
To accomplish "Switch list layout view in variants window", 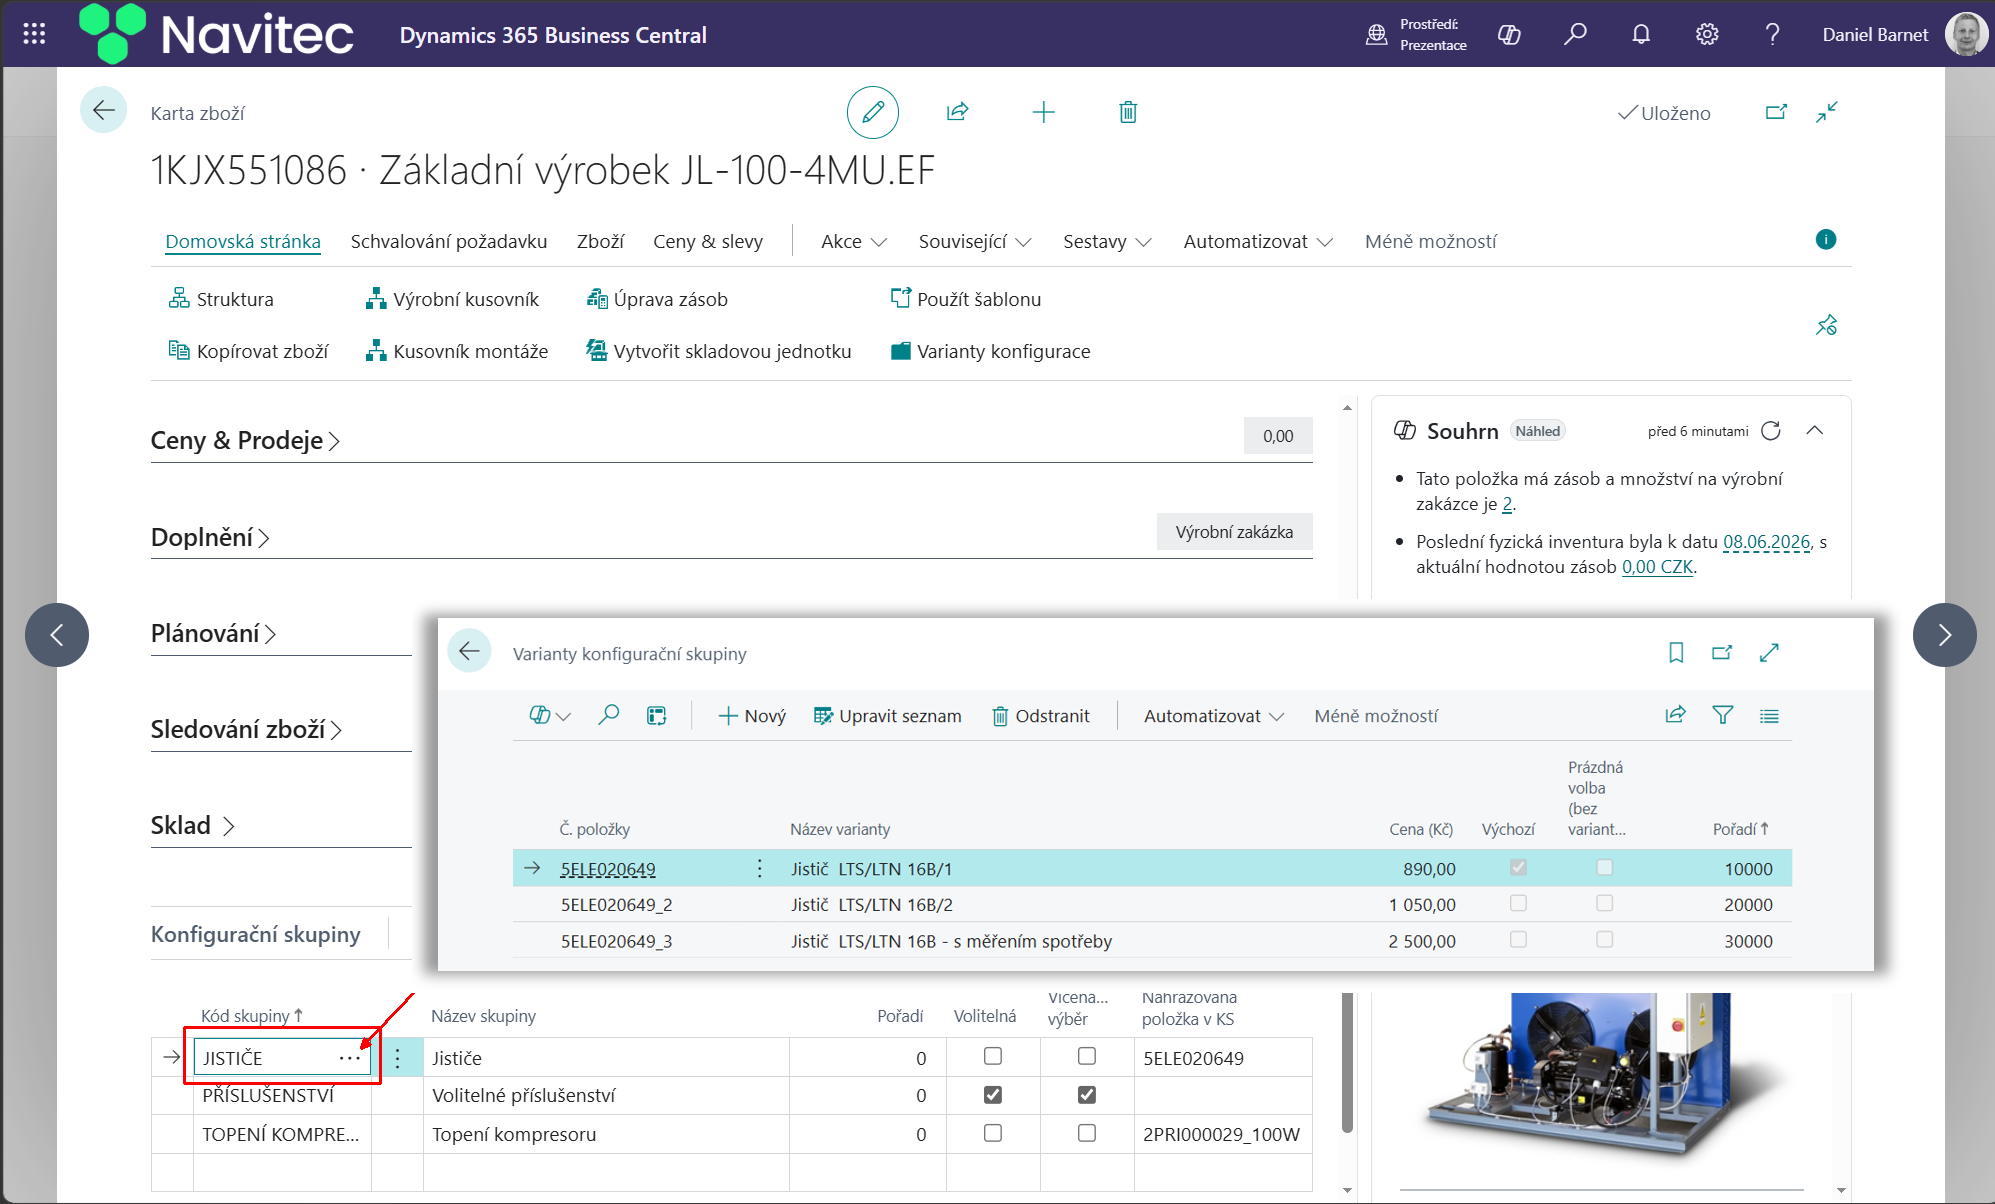I will (1769, 716).
